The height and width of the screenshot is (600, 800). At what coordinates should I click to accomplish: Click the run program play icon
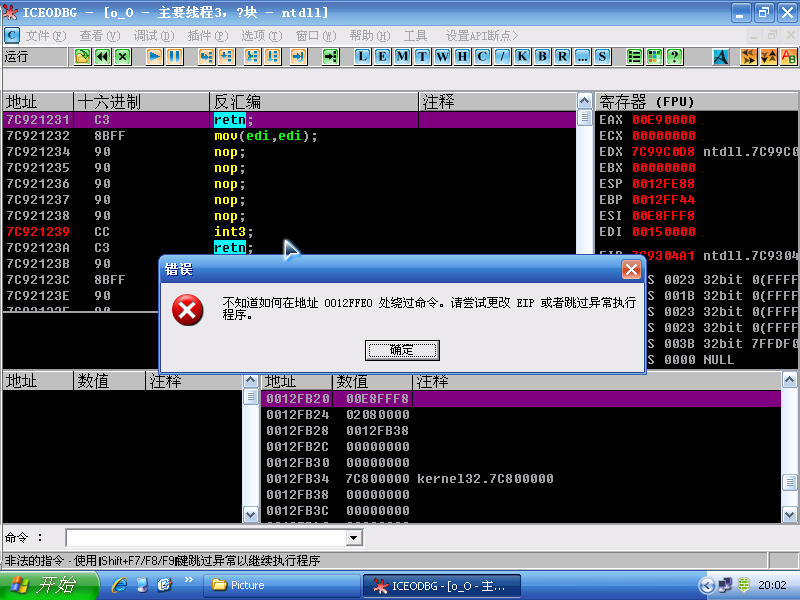(x=154, y=57)
